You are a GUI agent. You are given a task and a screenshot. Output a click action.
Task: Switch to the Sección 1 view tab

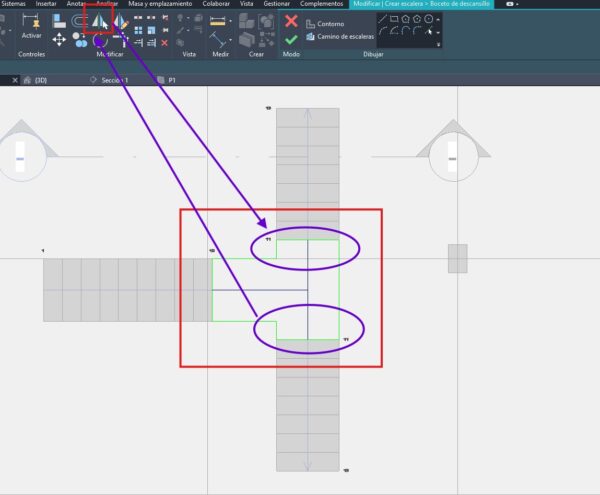(114, 79)
